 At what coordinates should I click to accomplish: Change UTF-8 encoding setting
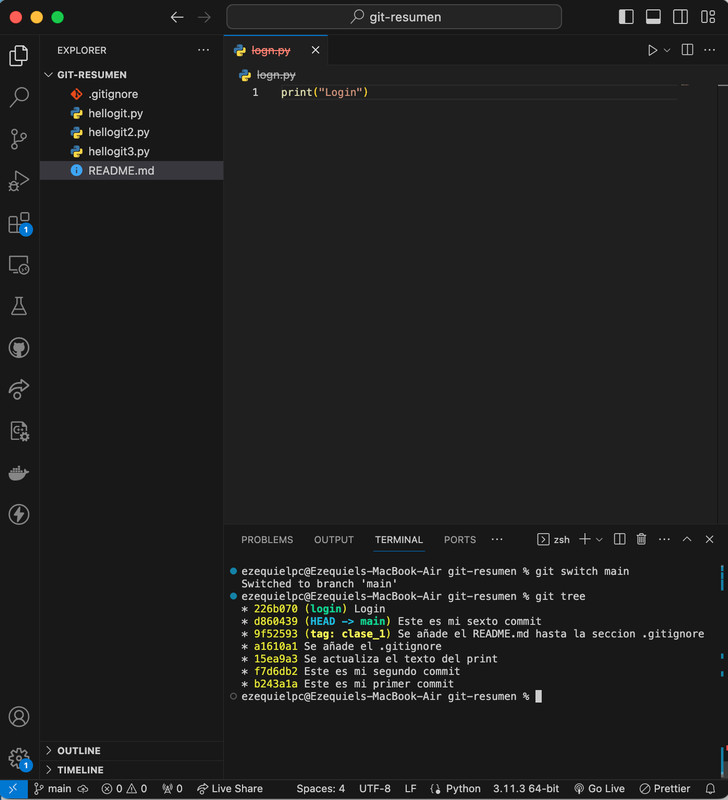point(374,789)
